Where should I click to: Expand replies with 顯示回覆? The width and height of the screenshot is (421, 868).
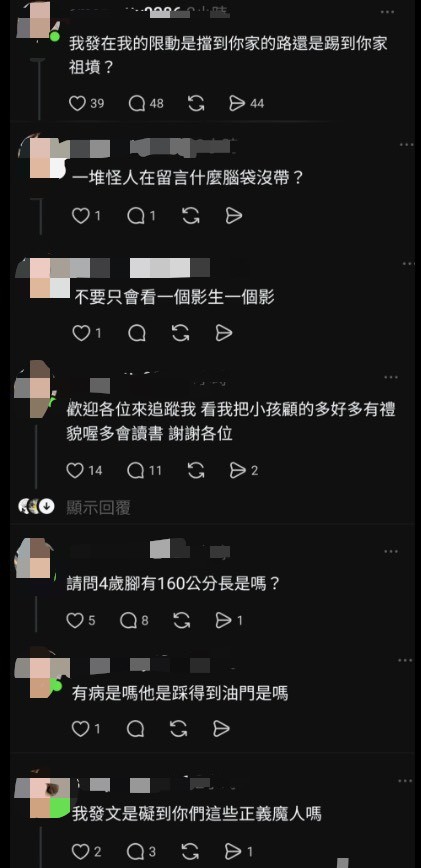click(98, 507)
